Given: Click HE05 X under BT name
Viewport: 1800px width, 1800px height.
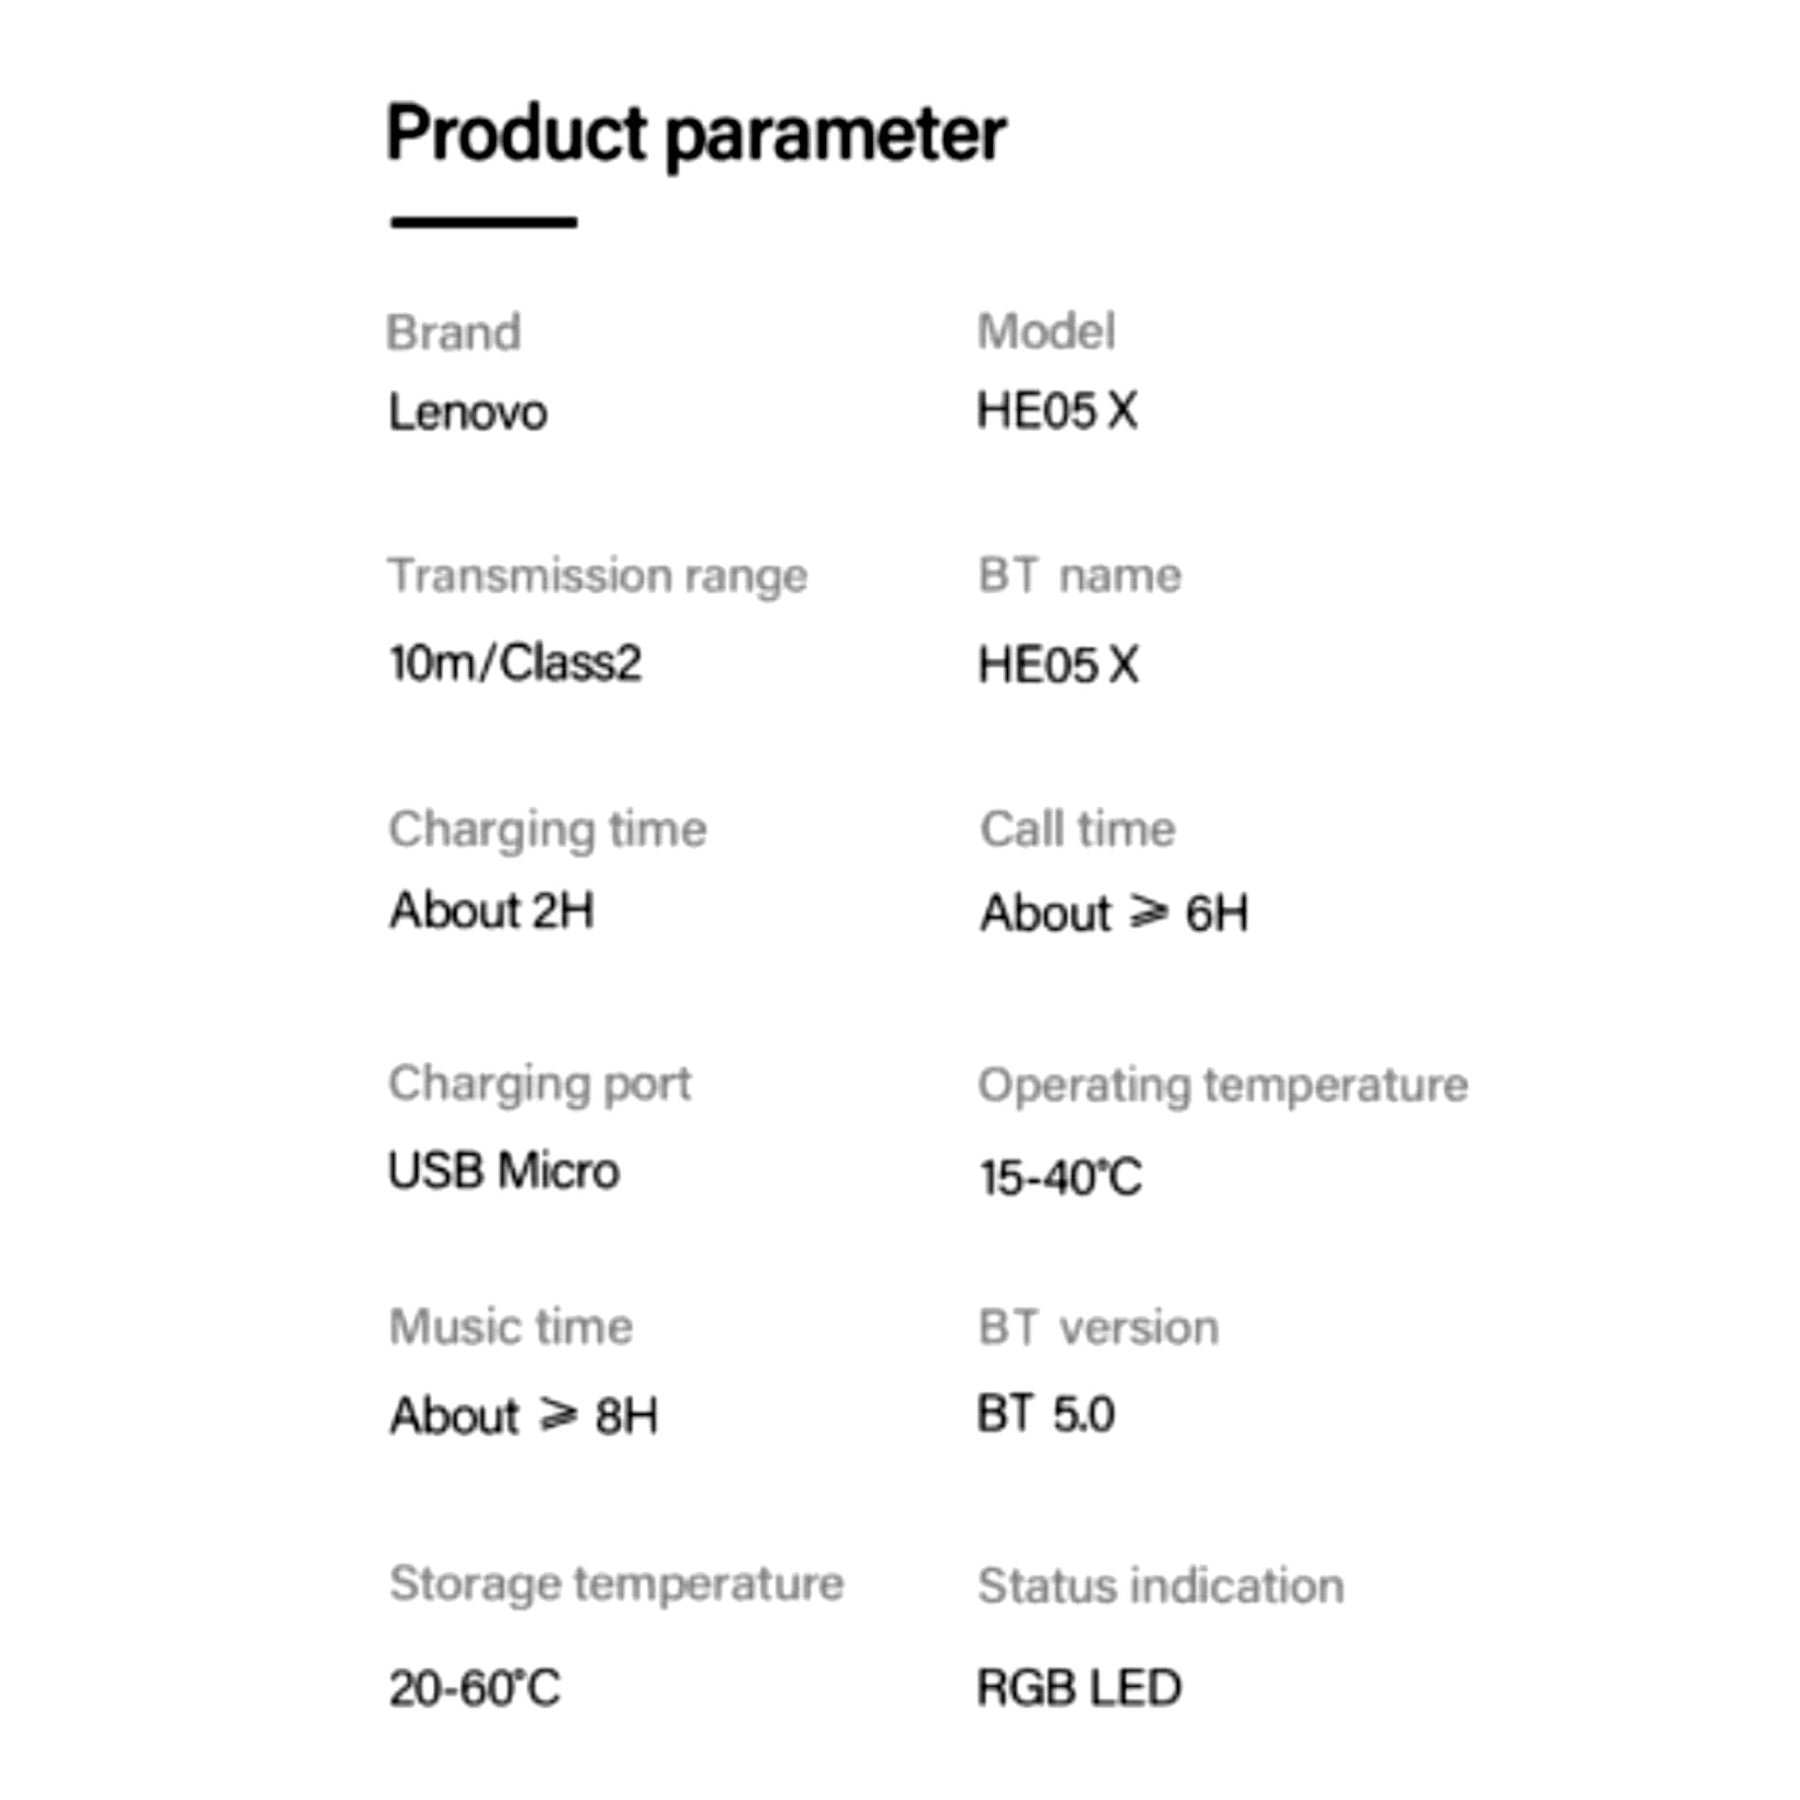Looking at the screenshot, I should 1057,665.
